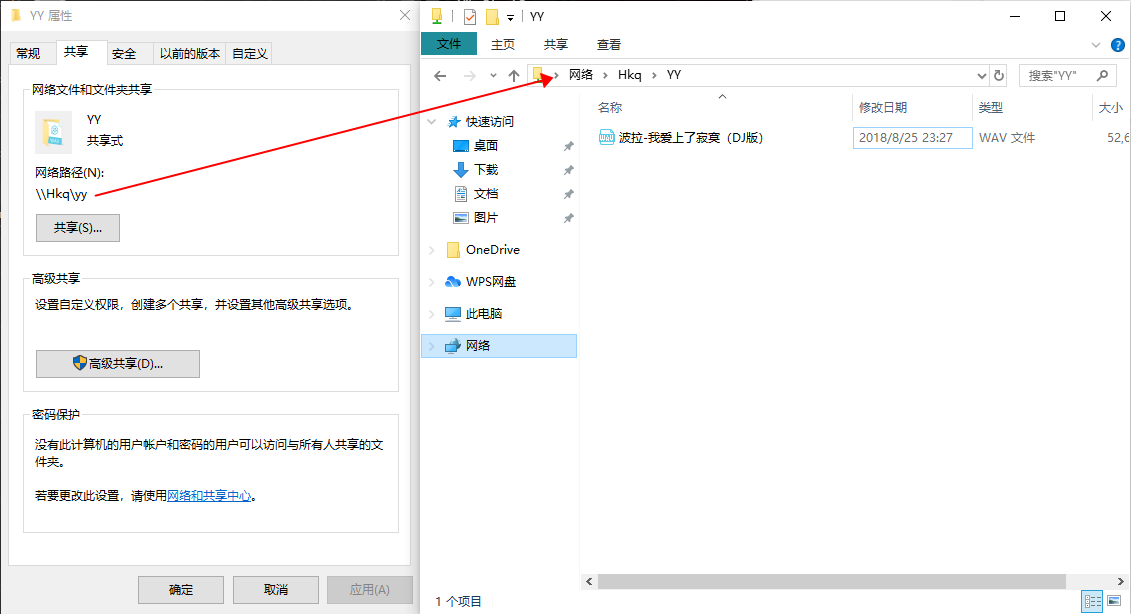This screenshot has width=1131, height=614.
Task: Click the 快速访问 star icon
Action: click(x=454, y=121)
